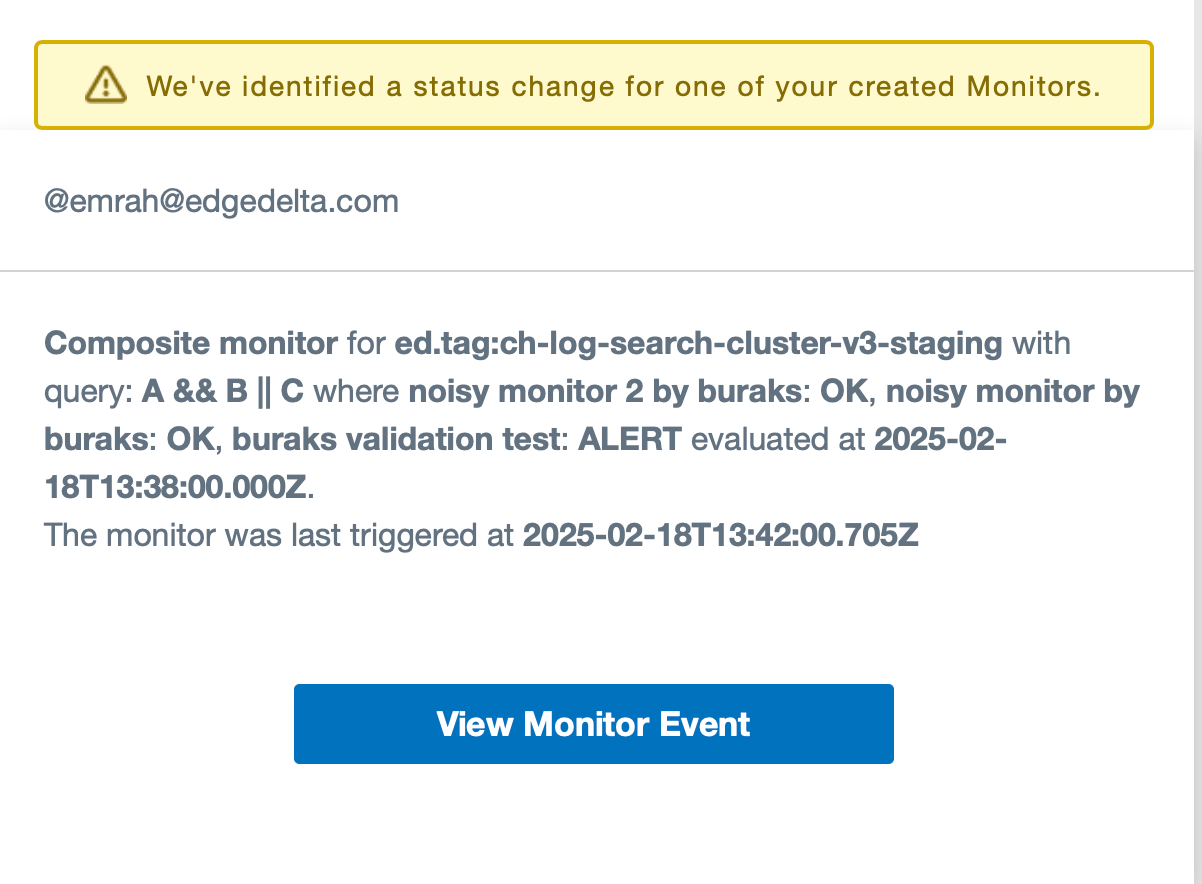
Task: Click the bold "Composite monitor" heading text
Action: click(191, 344)
